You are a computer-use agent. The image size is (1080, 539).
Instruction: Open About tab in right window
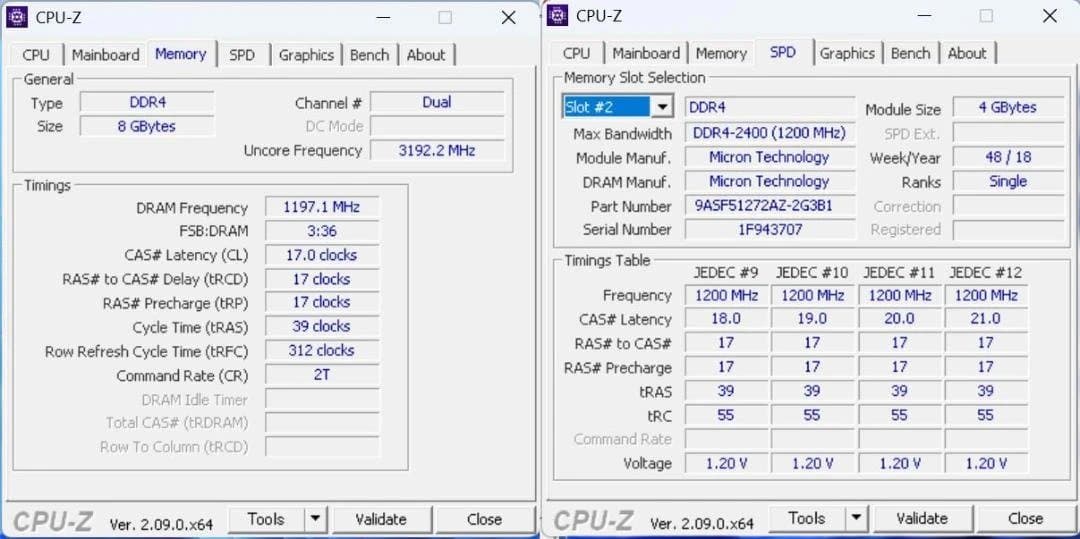click(967, 54)
